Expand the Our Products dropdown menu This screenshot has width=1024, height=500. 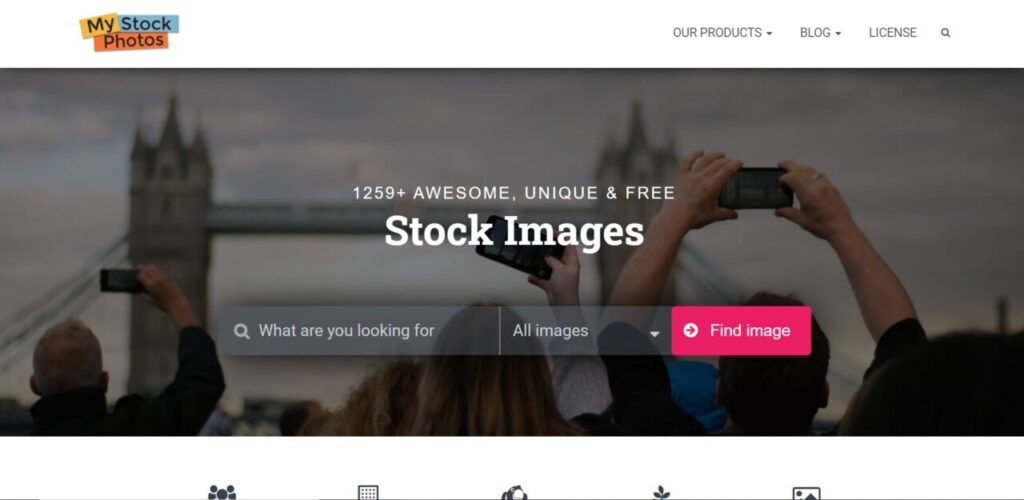click(722, 33)
